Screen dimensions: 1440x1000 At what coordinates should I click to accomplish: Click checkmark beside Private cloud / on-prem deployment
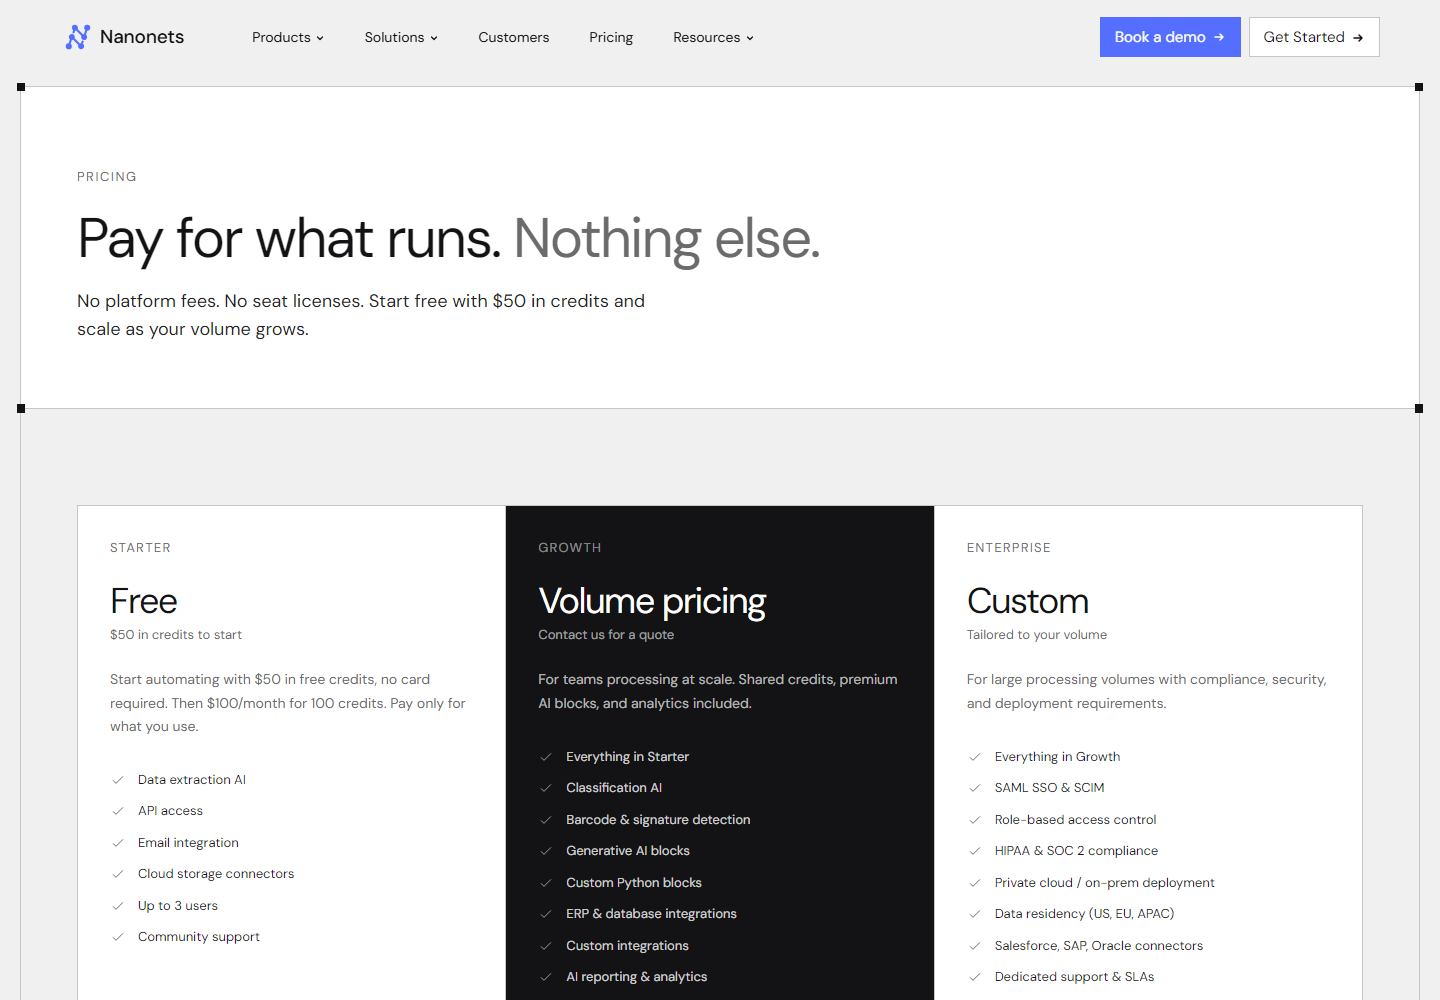click(x=975, y=883)
